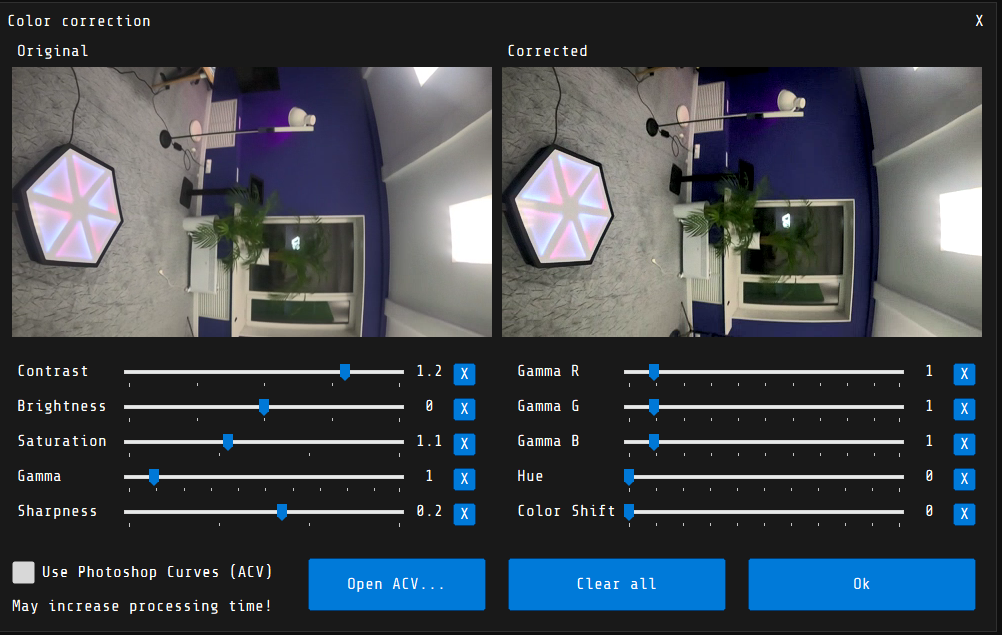
Task: Click the Corrected preview image
Action: [741, 202]
